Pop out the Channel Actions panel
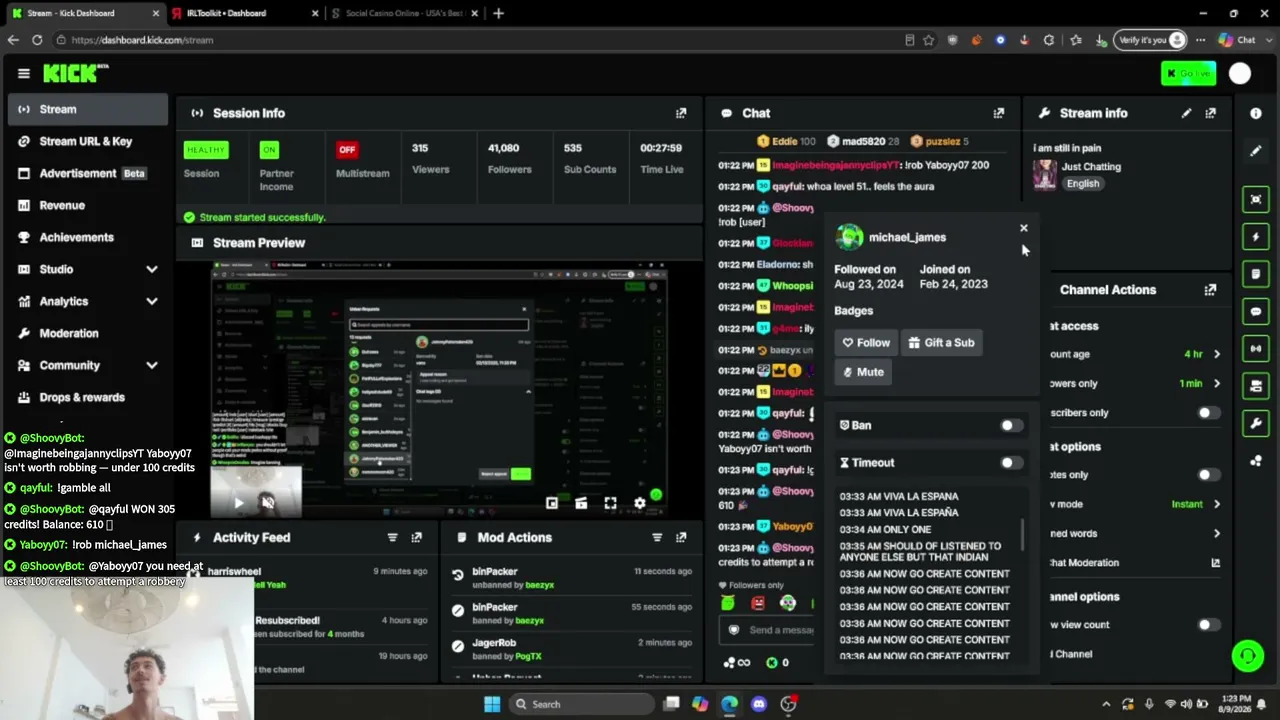The height and width of the screenshot is (720, 1280). pyautogui.click(x=1210, y=290)
